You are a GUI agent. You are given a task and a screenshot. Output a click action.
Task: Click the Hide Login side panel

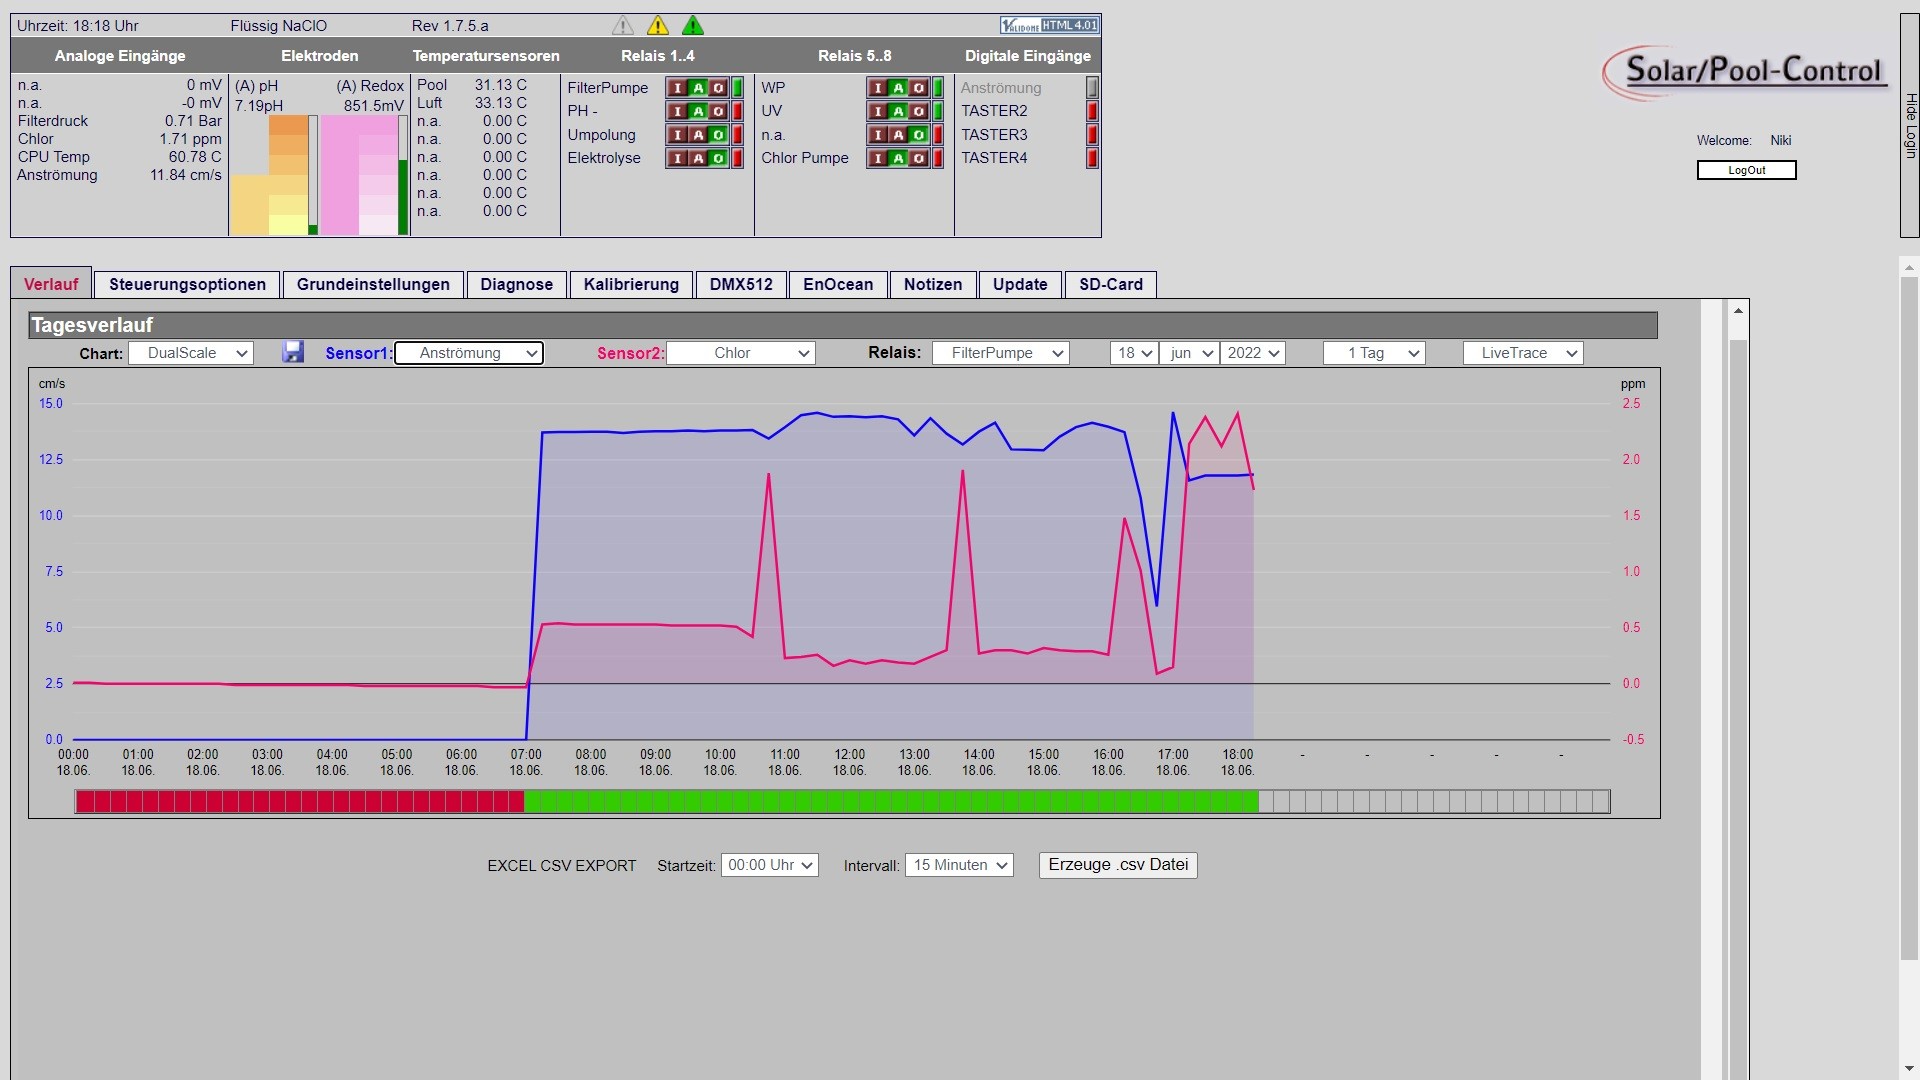(x=1909, y=125)
